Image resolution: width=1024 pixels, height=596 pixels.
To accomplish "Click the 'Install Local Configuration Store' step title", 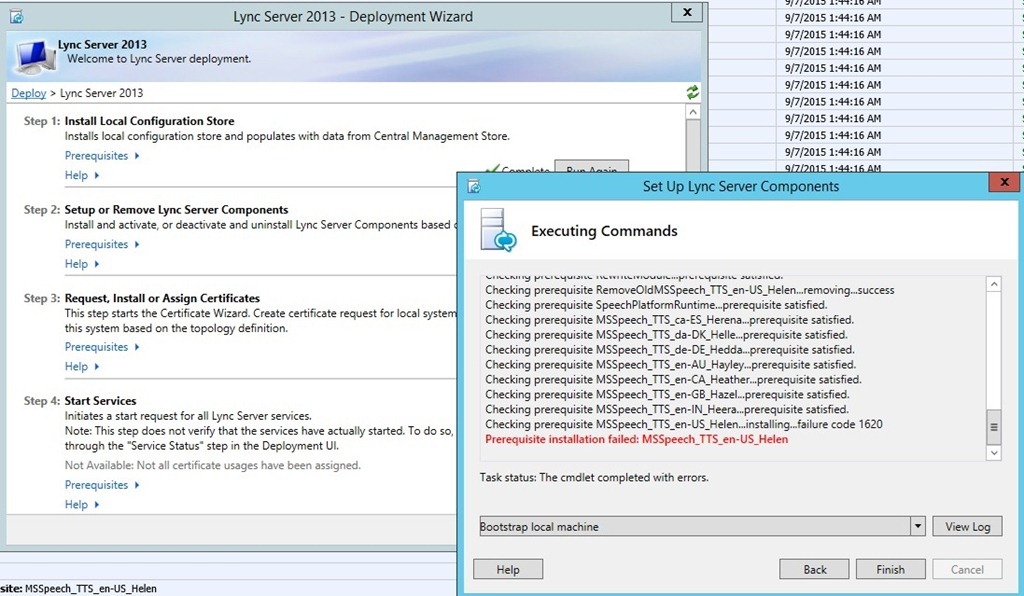I will point(149,121).
